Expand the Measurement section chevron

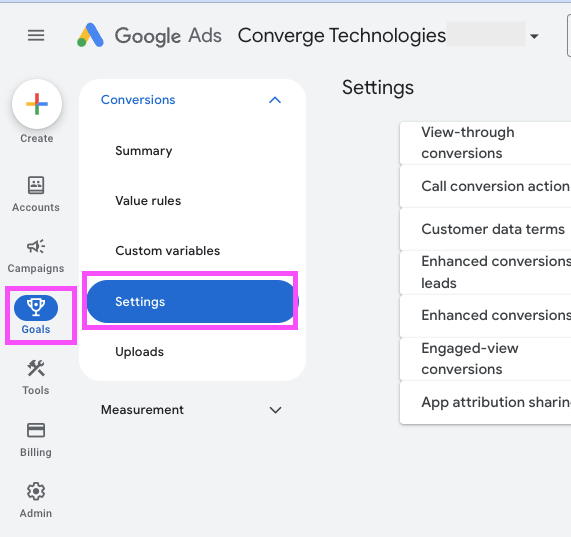coord(275,410)
